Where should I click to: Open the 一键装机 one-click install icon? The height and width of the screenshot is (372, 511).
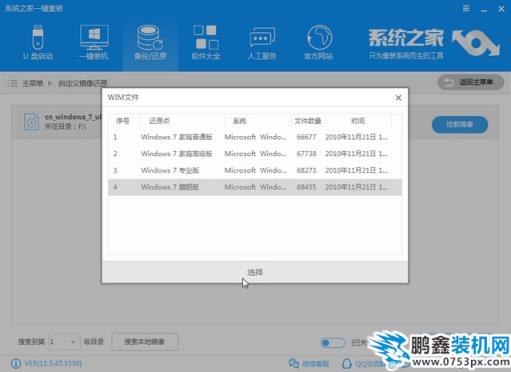tap(94, 42)
